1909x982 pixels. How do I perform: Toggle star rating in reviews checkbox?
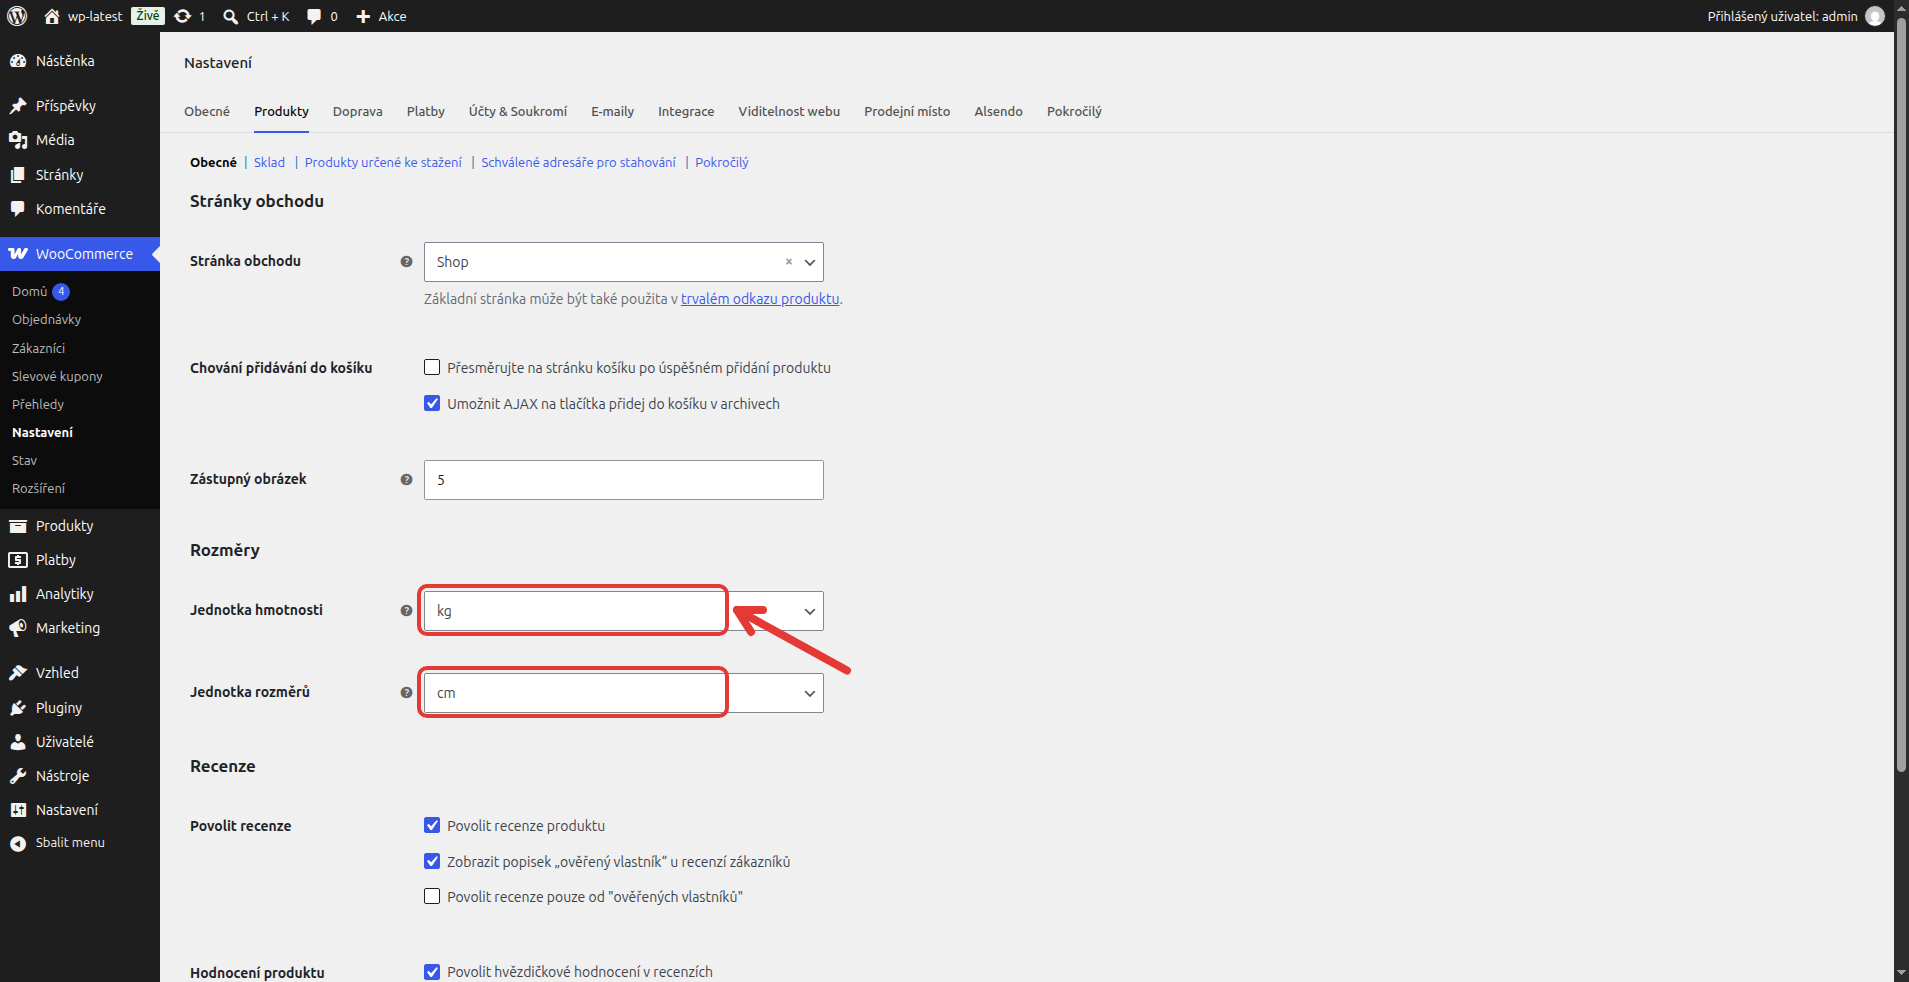pyautogui.click(x=432, y=972)
